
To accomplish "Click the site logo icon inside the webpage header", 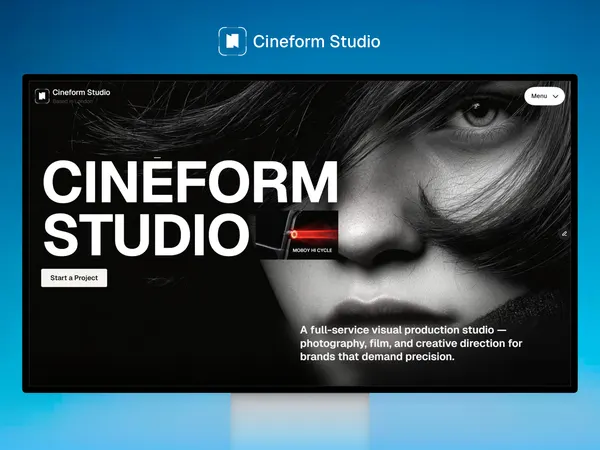I will [x=42, y=96].
